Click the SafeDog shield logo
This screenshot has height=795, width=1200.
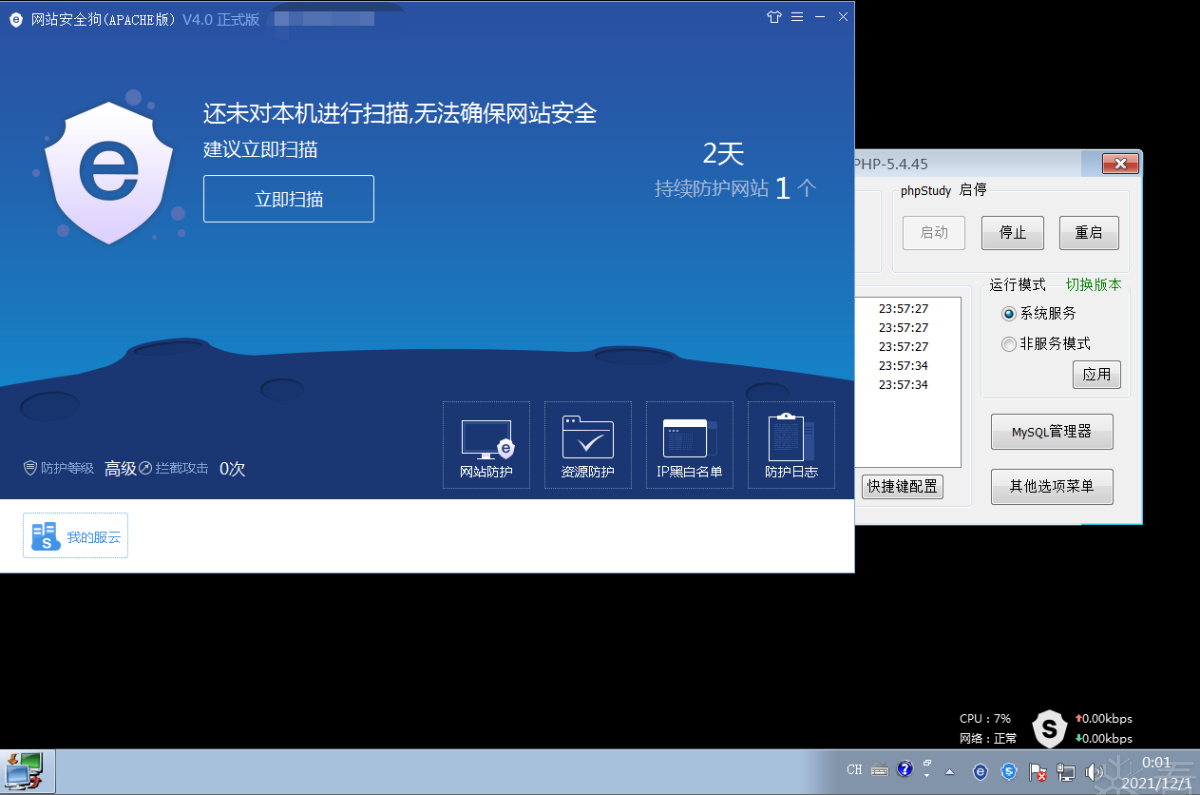tap(107, 171)
